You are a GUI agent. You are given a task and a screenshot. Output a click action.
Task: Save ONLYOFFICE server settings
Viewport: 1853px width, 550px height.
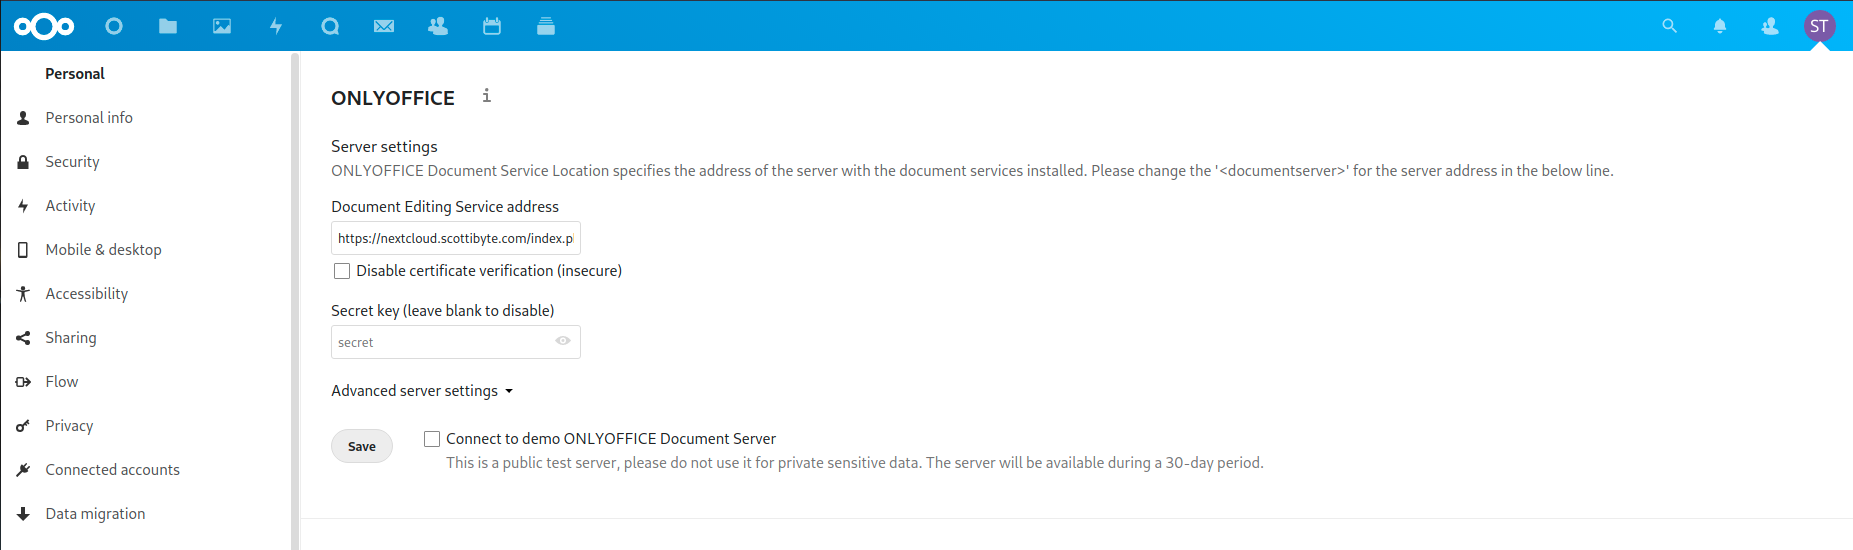coord(362,446)
